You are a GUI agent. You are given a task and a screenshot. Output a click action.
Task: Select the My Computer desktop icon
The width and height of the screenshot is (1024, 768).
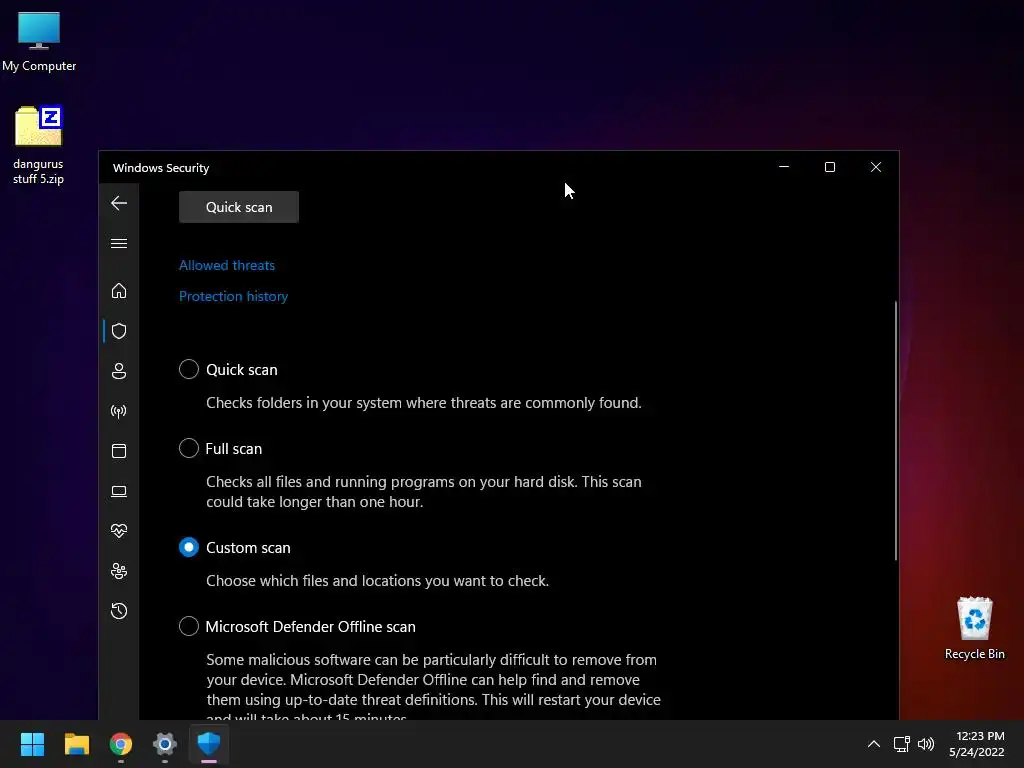coord(39,42)
